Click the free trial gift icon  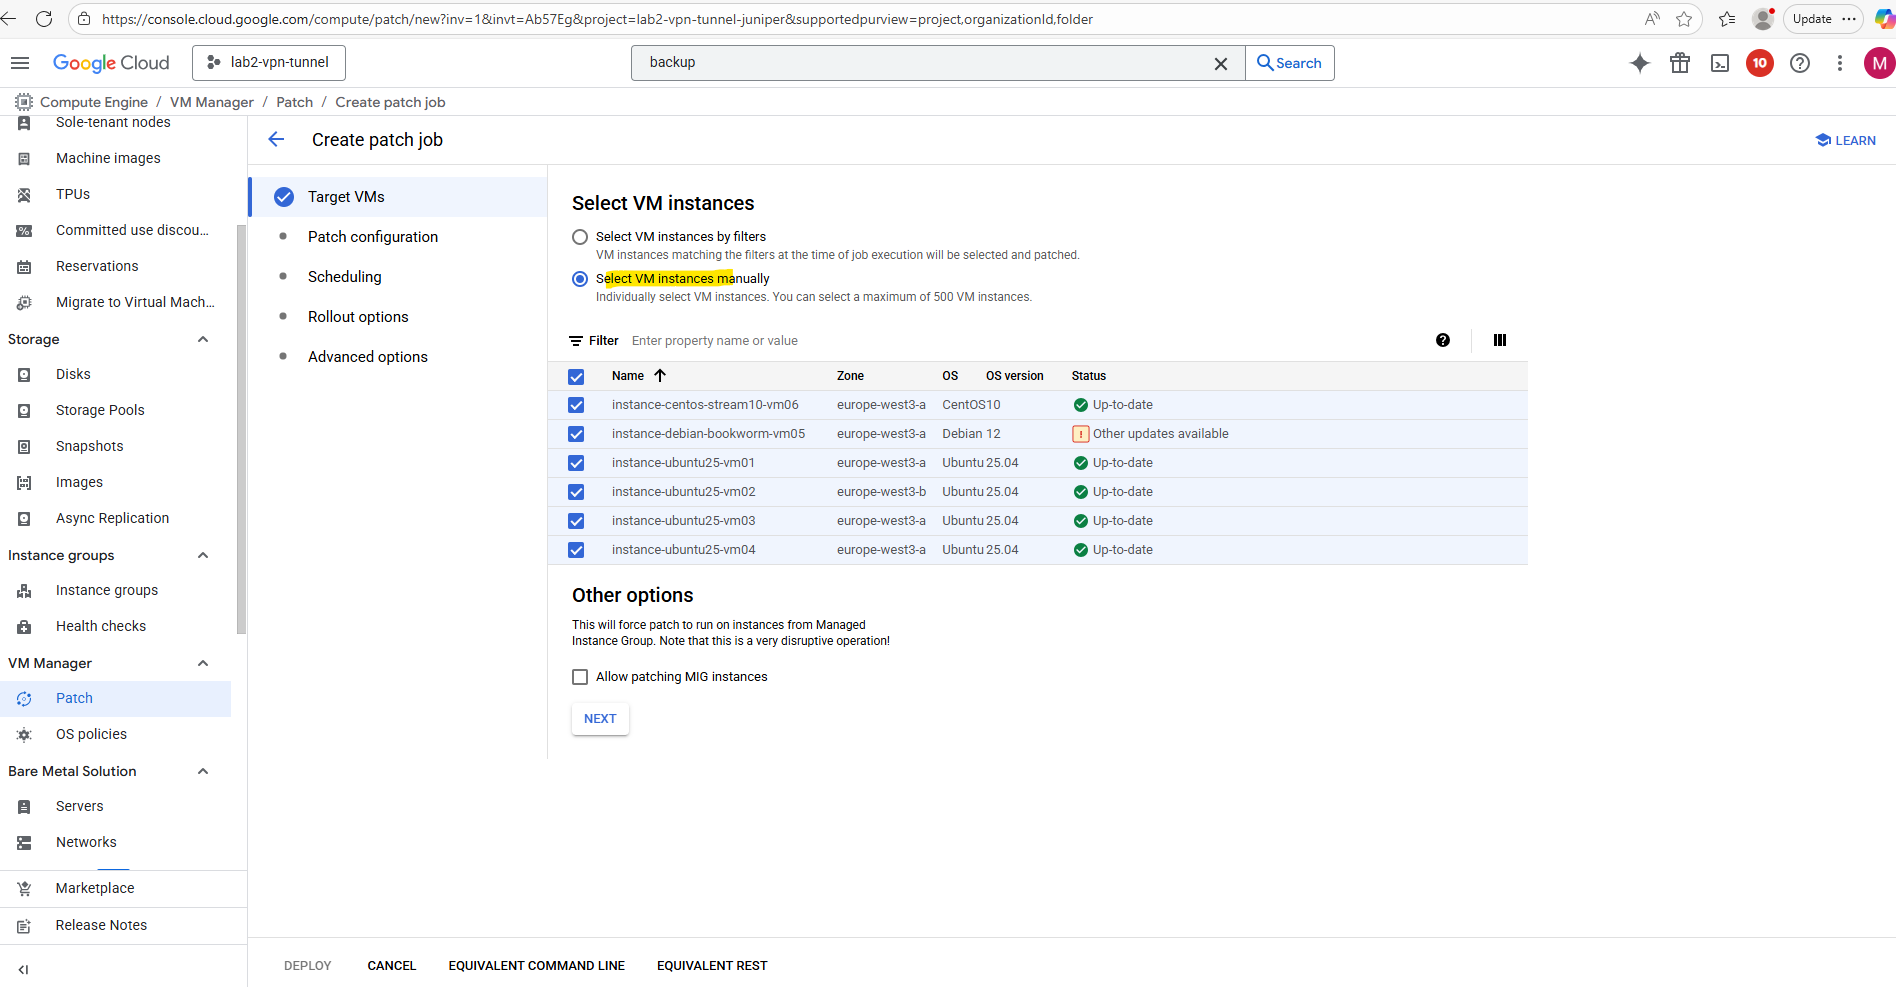pos(1680,63)
